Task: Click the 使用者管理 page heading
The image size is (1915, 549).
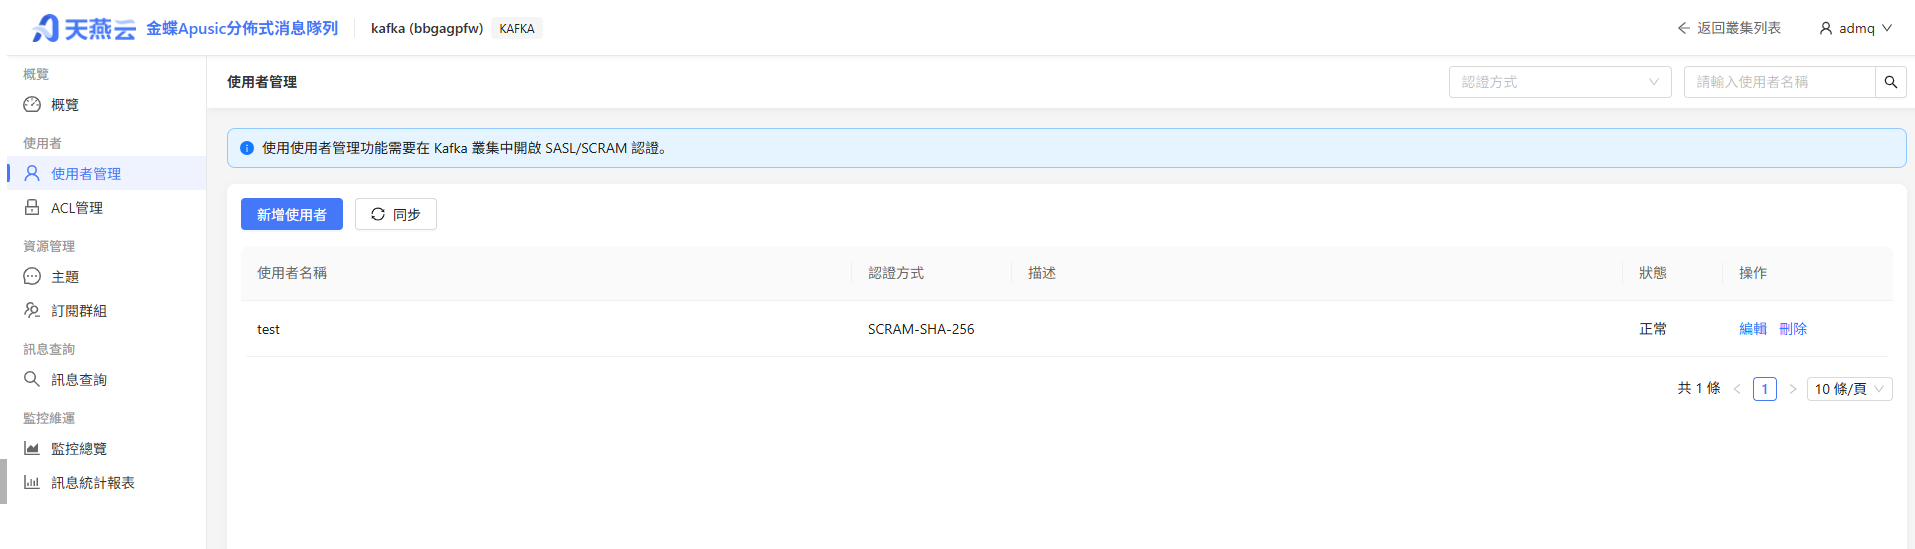Action: click(x=262, y=82)
